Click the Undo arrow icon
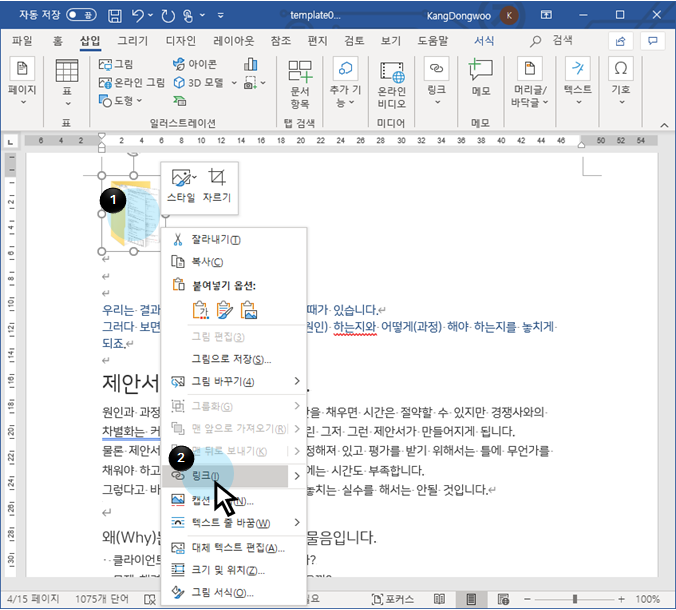The width and height of the screenshot is (676, 610). click(x=138, y=16)
